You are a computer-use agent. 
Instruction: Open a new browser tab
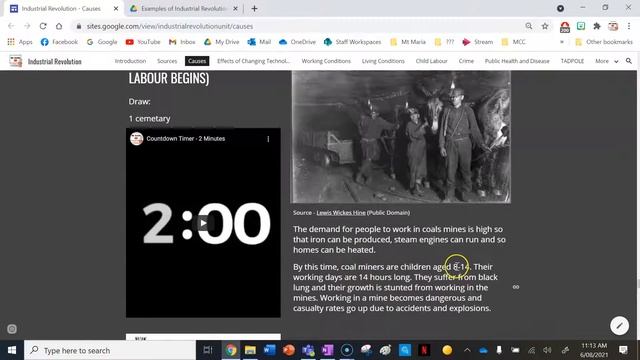pos(254,8)
